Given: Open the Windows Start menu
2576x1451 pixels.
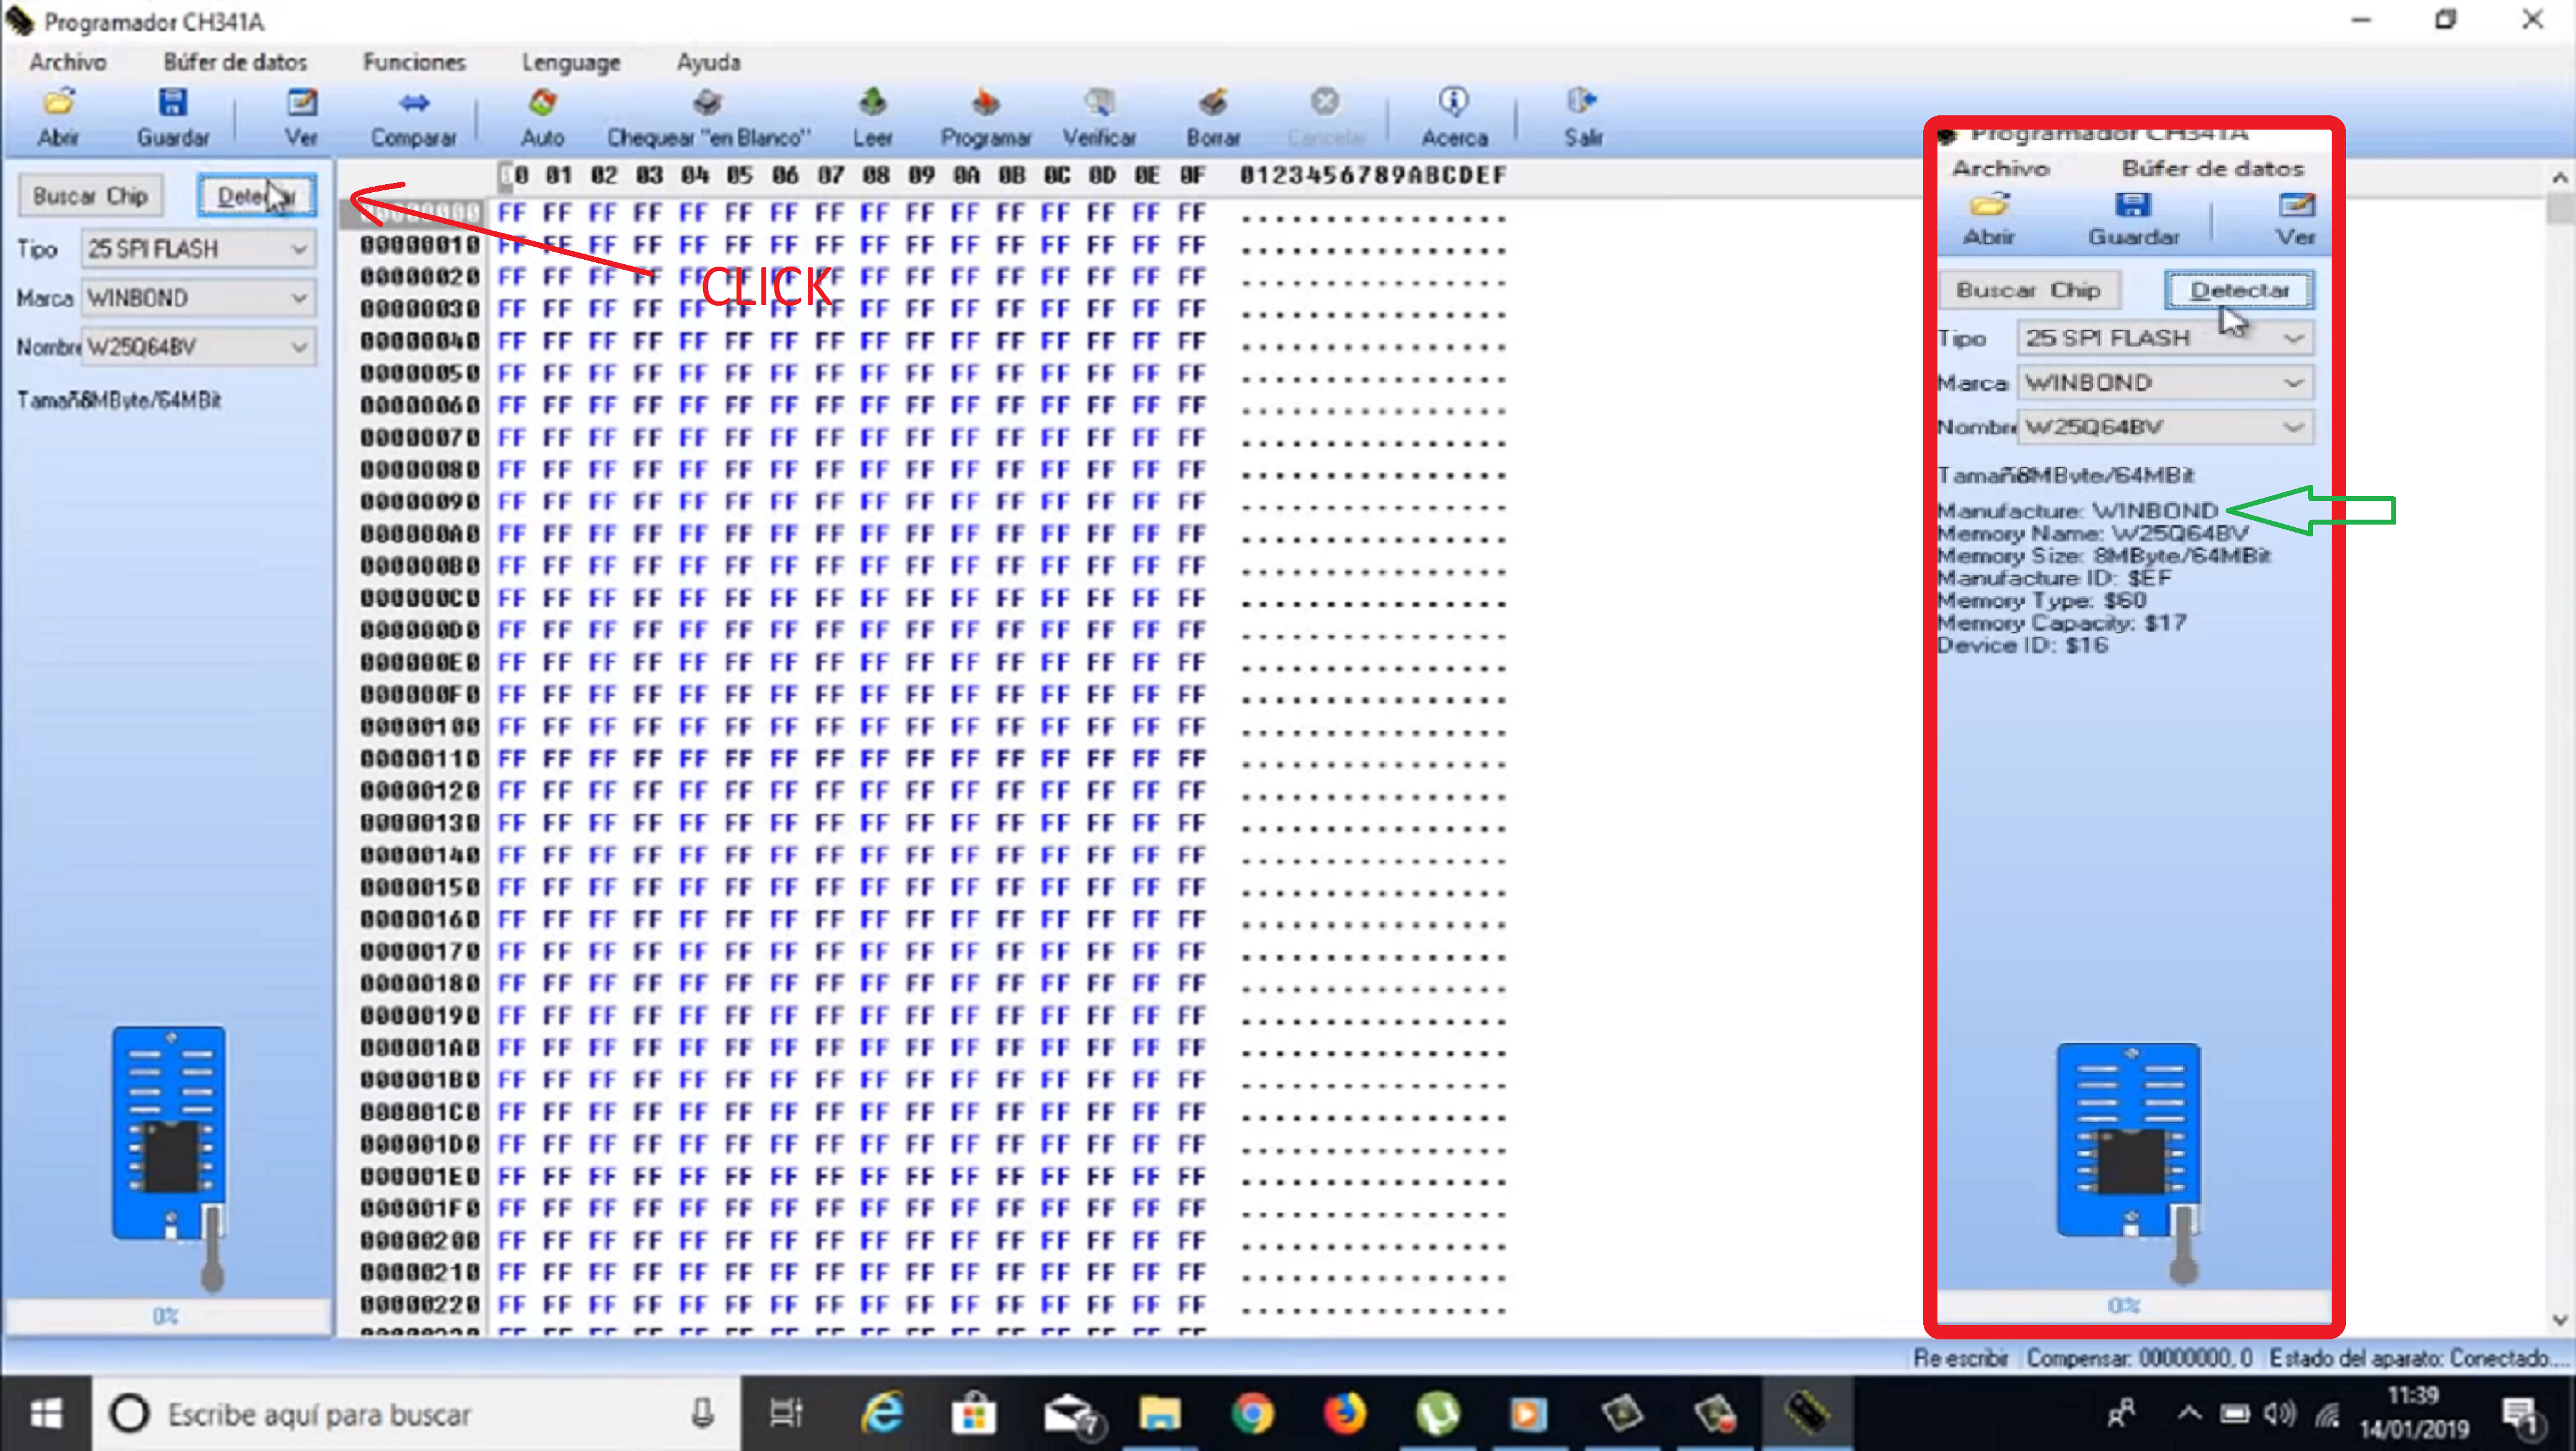Looking at the screenshot, I should tap(46, 1414).
